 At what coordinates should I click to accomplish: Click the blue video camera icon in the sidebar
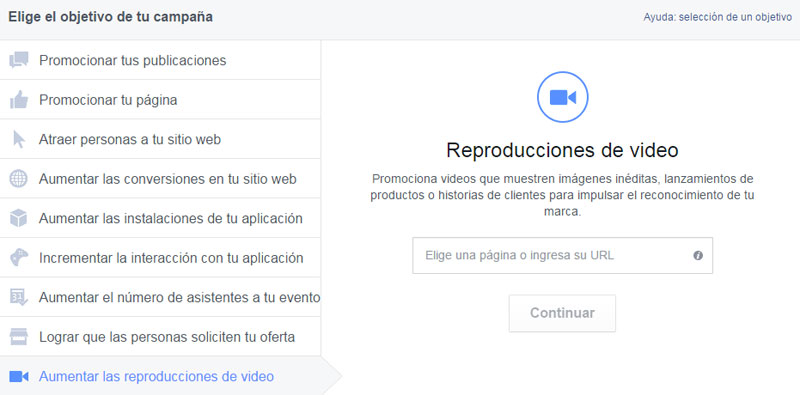pos(18,377)
